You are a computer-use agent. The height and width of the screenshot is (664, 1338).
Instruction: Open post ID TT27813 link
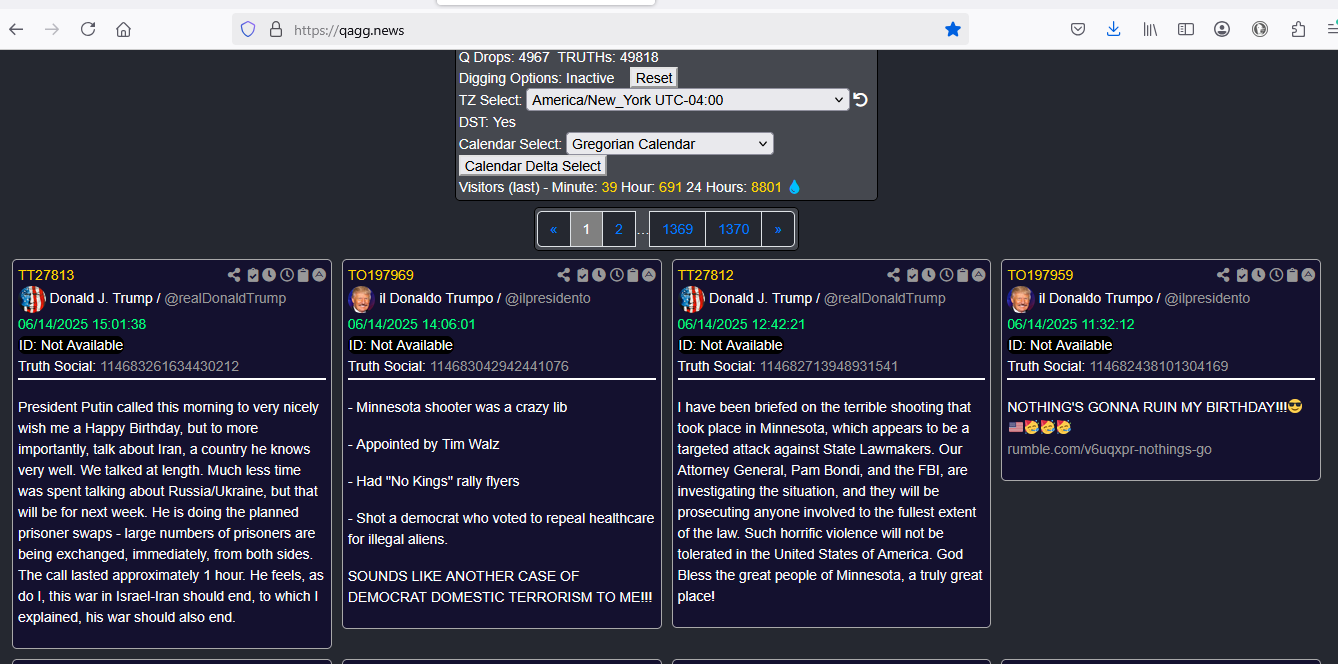[x=46, y=275]
